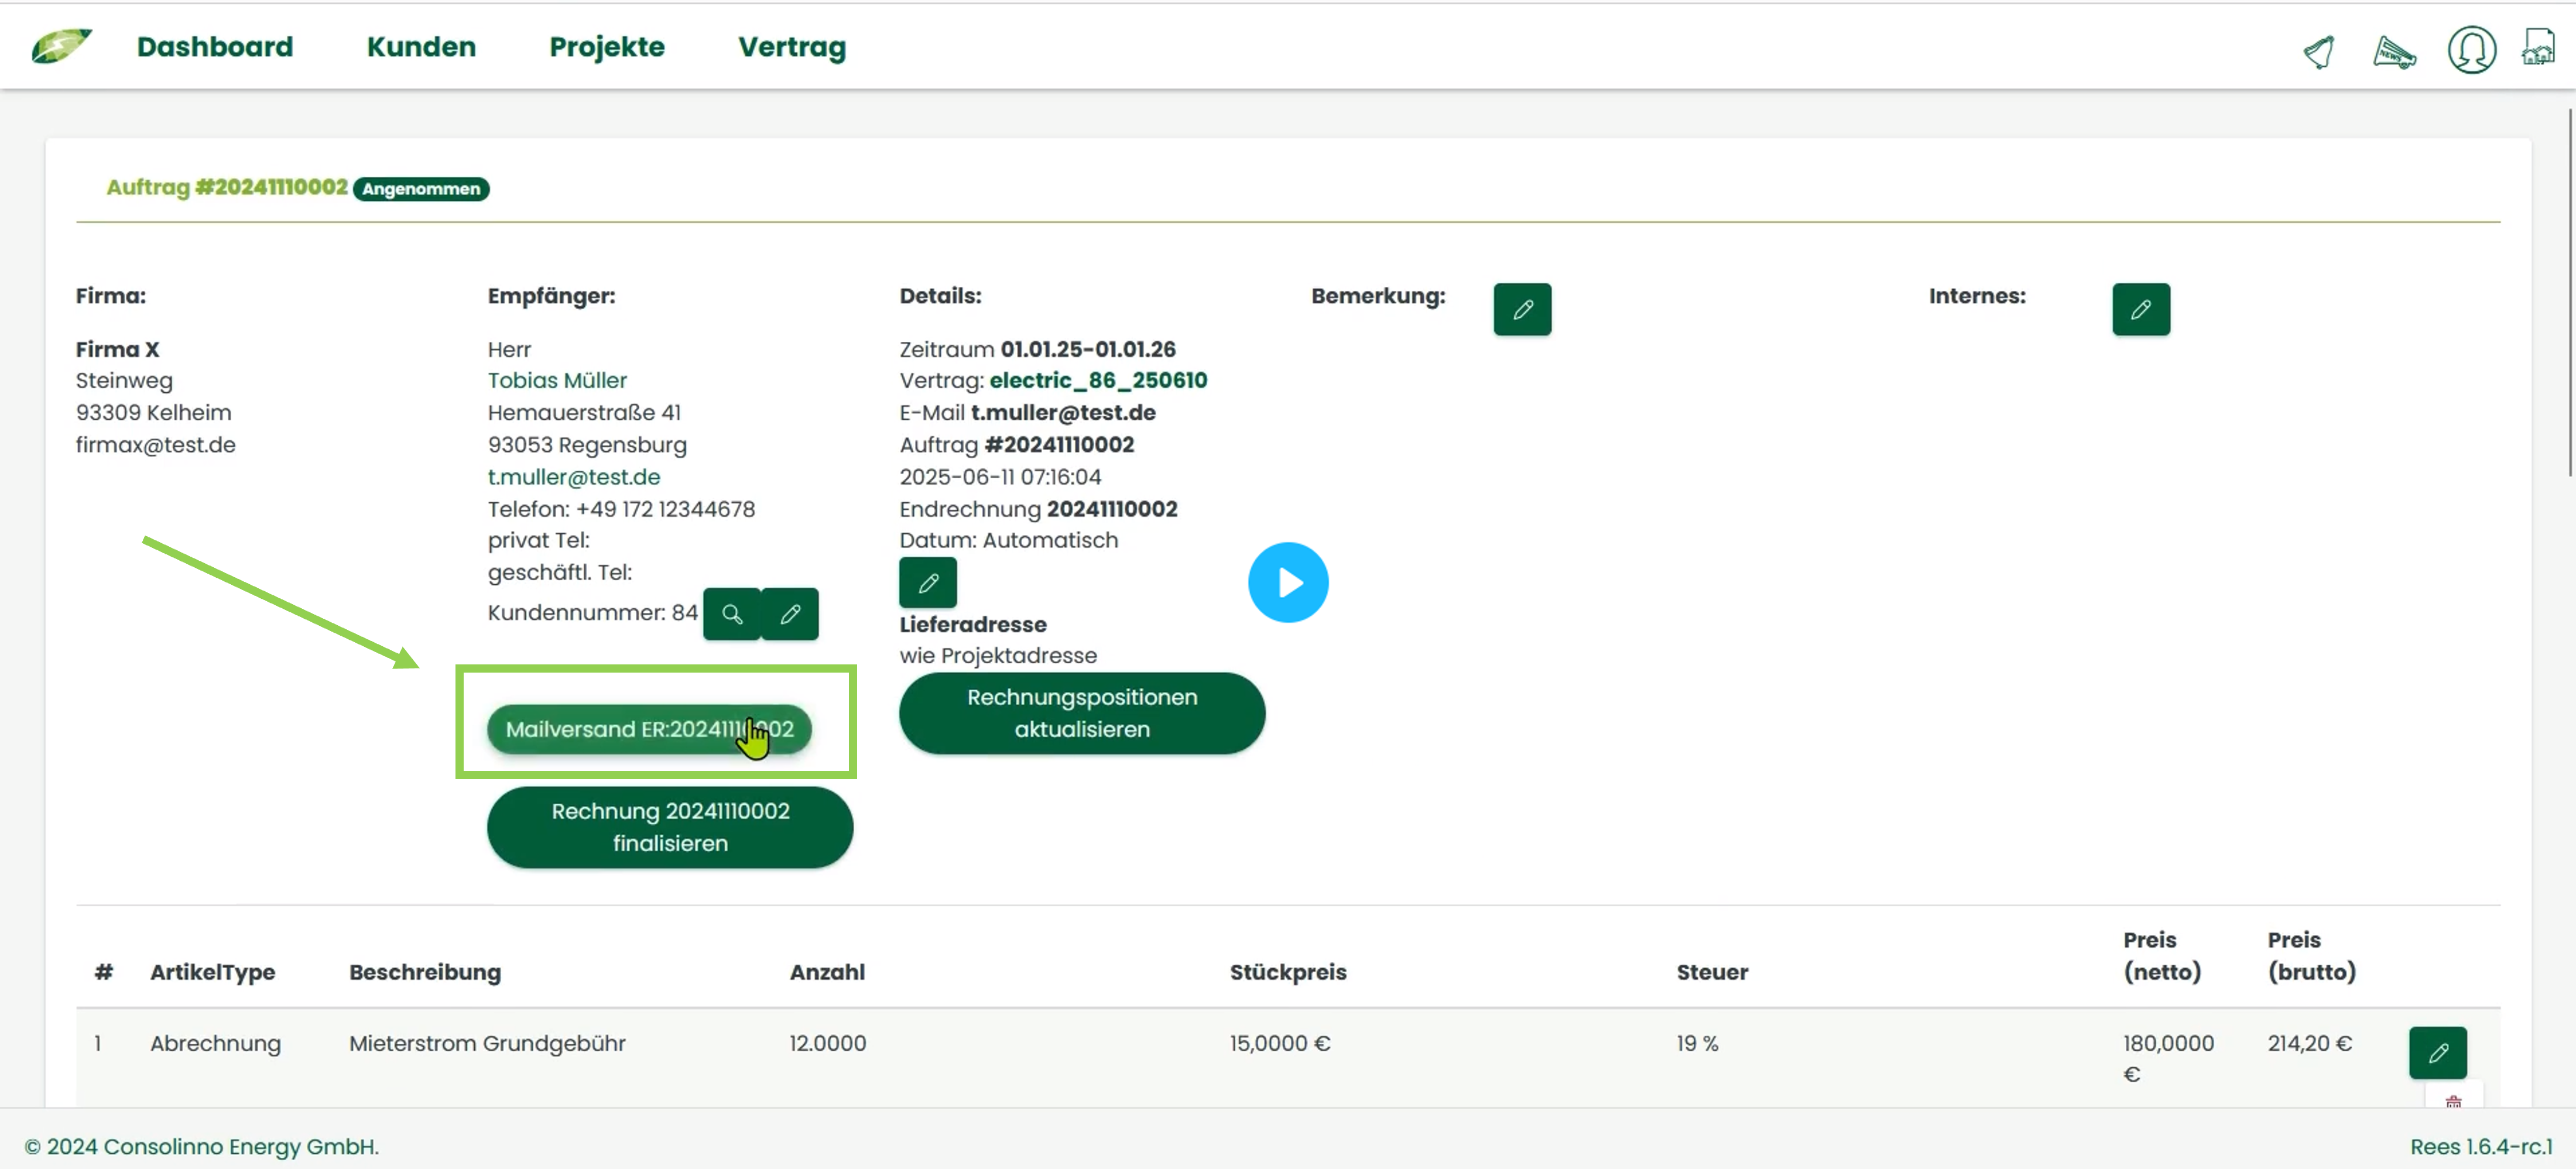Image resolution: width=2576 pixels, height=1169 pixels.
Task: Click Hemauerstraße 41 address line
Action: pos(584,412)
